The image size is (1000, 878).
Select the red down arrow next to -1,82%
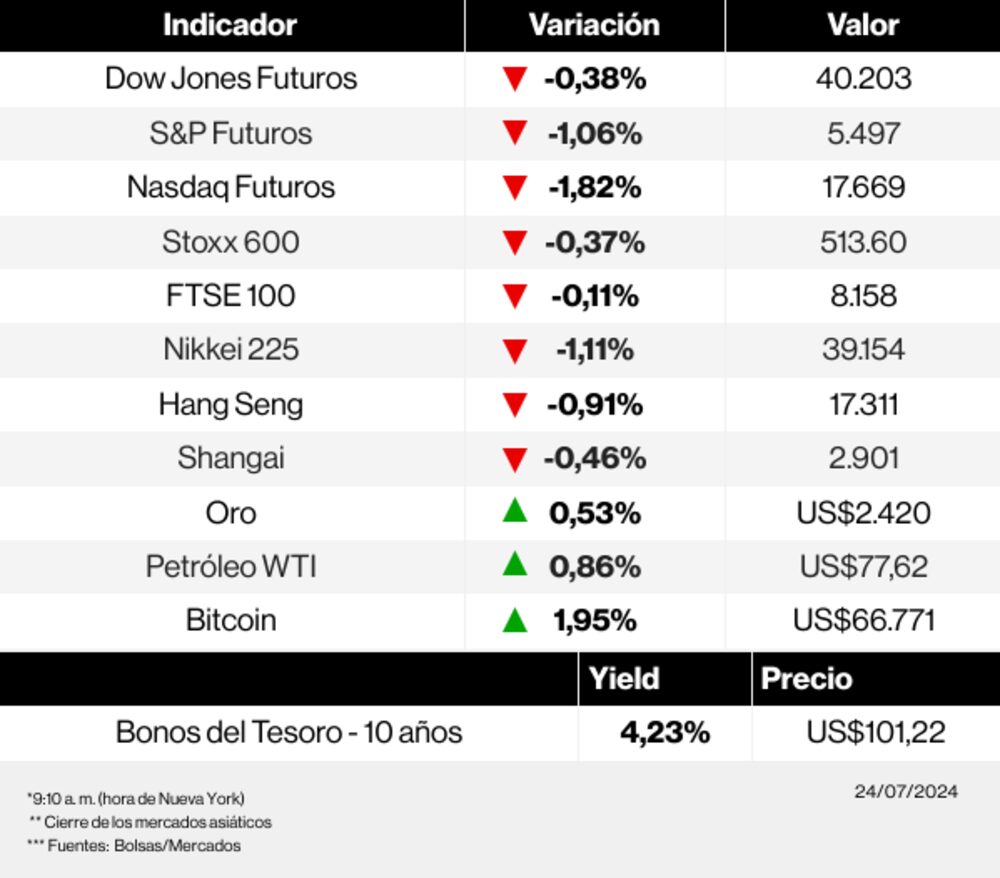(x=514, y=187)
